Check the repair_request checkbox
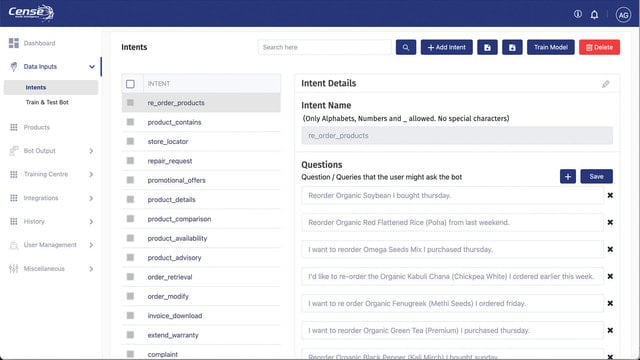Screen dimensions: 640x360 point(130,161)
